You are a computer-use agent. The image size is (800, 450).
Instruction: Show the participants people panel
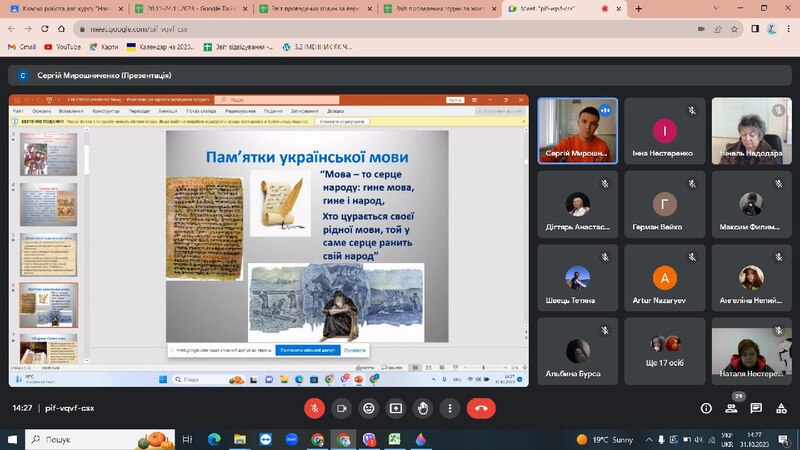(x=731, y=408)
